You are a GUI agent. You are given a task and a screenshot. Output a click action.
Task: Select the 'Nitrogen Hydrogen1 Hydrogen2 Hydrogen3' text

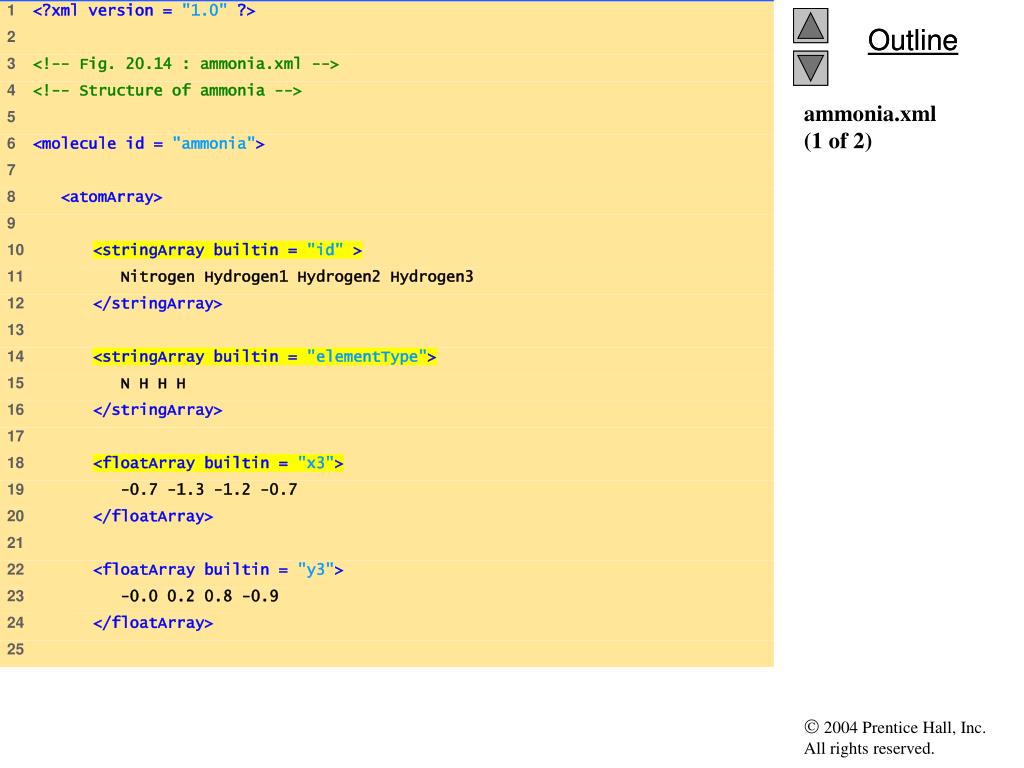click(x=296, y=277)
